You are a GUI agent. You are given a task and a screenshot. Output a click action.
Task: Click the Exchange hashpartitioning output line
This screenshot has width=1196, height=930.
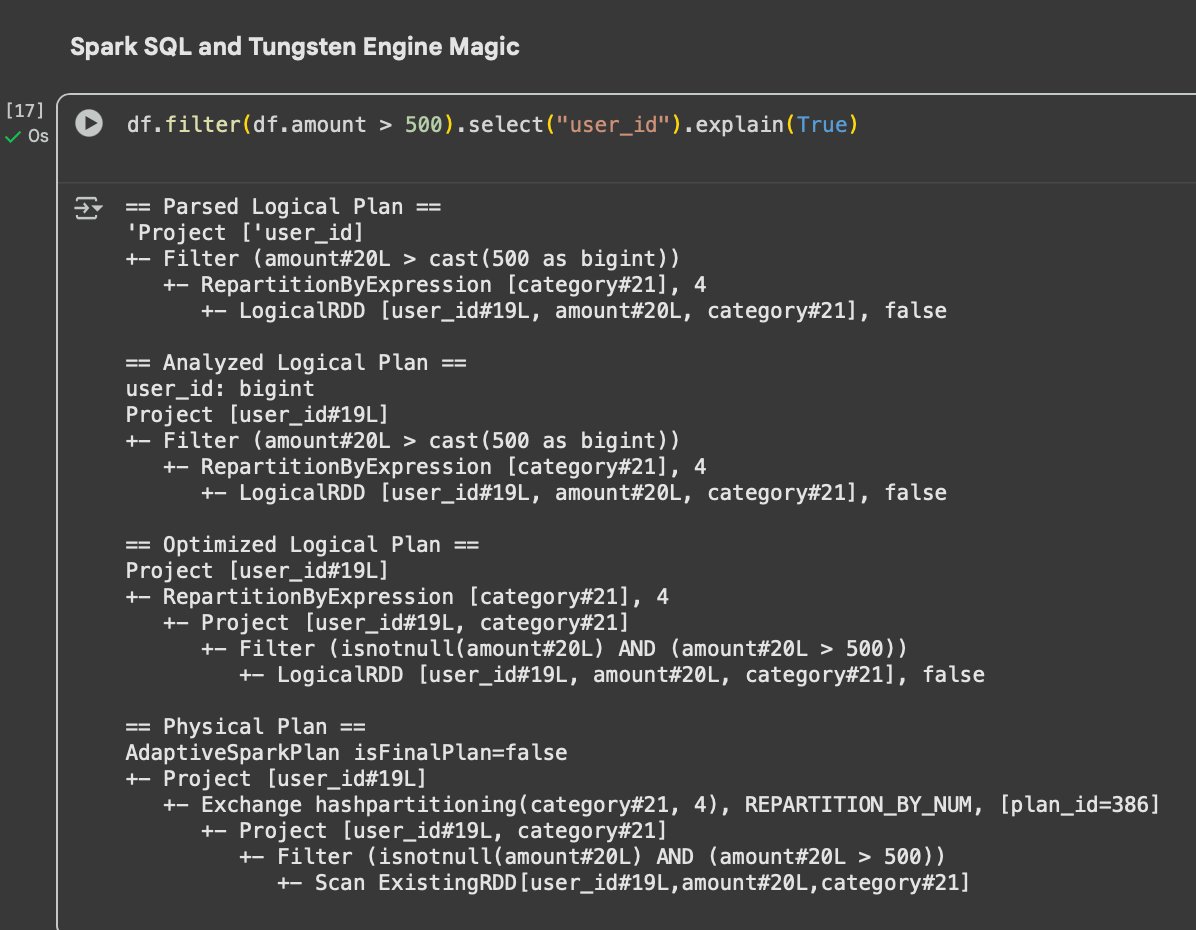tap(680, 805)
